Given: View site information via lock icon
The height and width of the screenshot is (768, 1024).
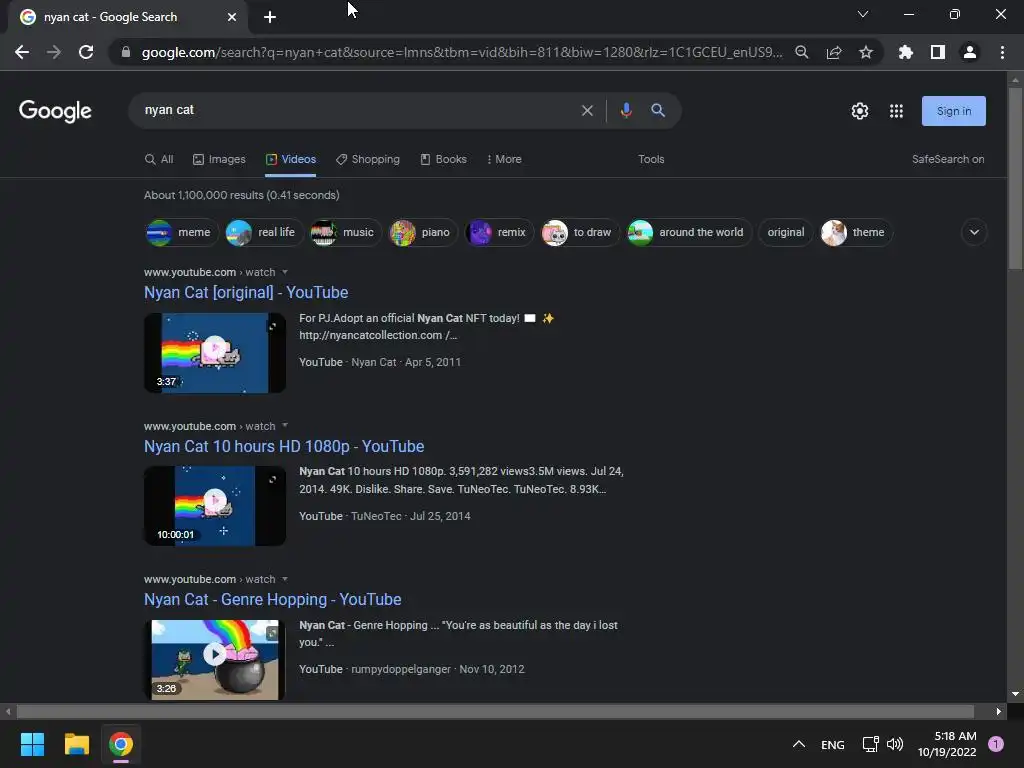Looking at the screenshot, I should 125,52.
